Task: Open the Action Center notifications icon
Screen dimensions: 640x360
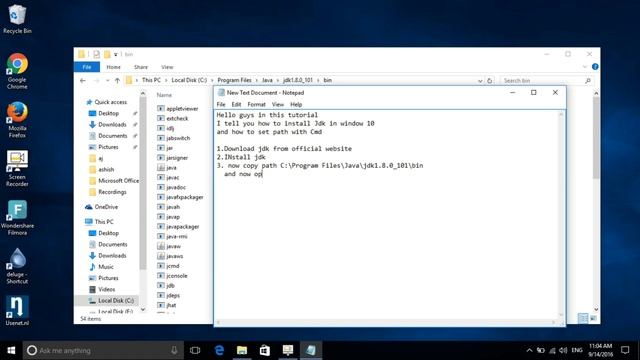Action: [x=625, y=350]
